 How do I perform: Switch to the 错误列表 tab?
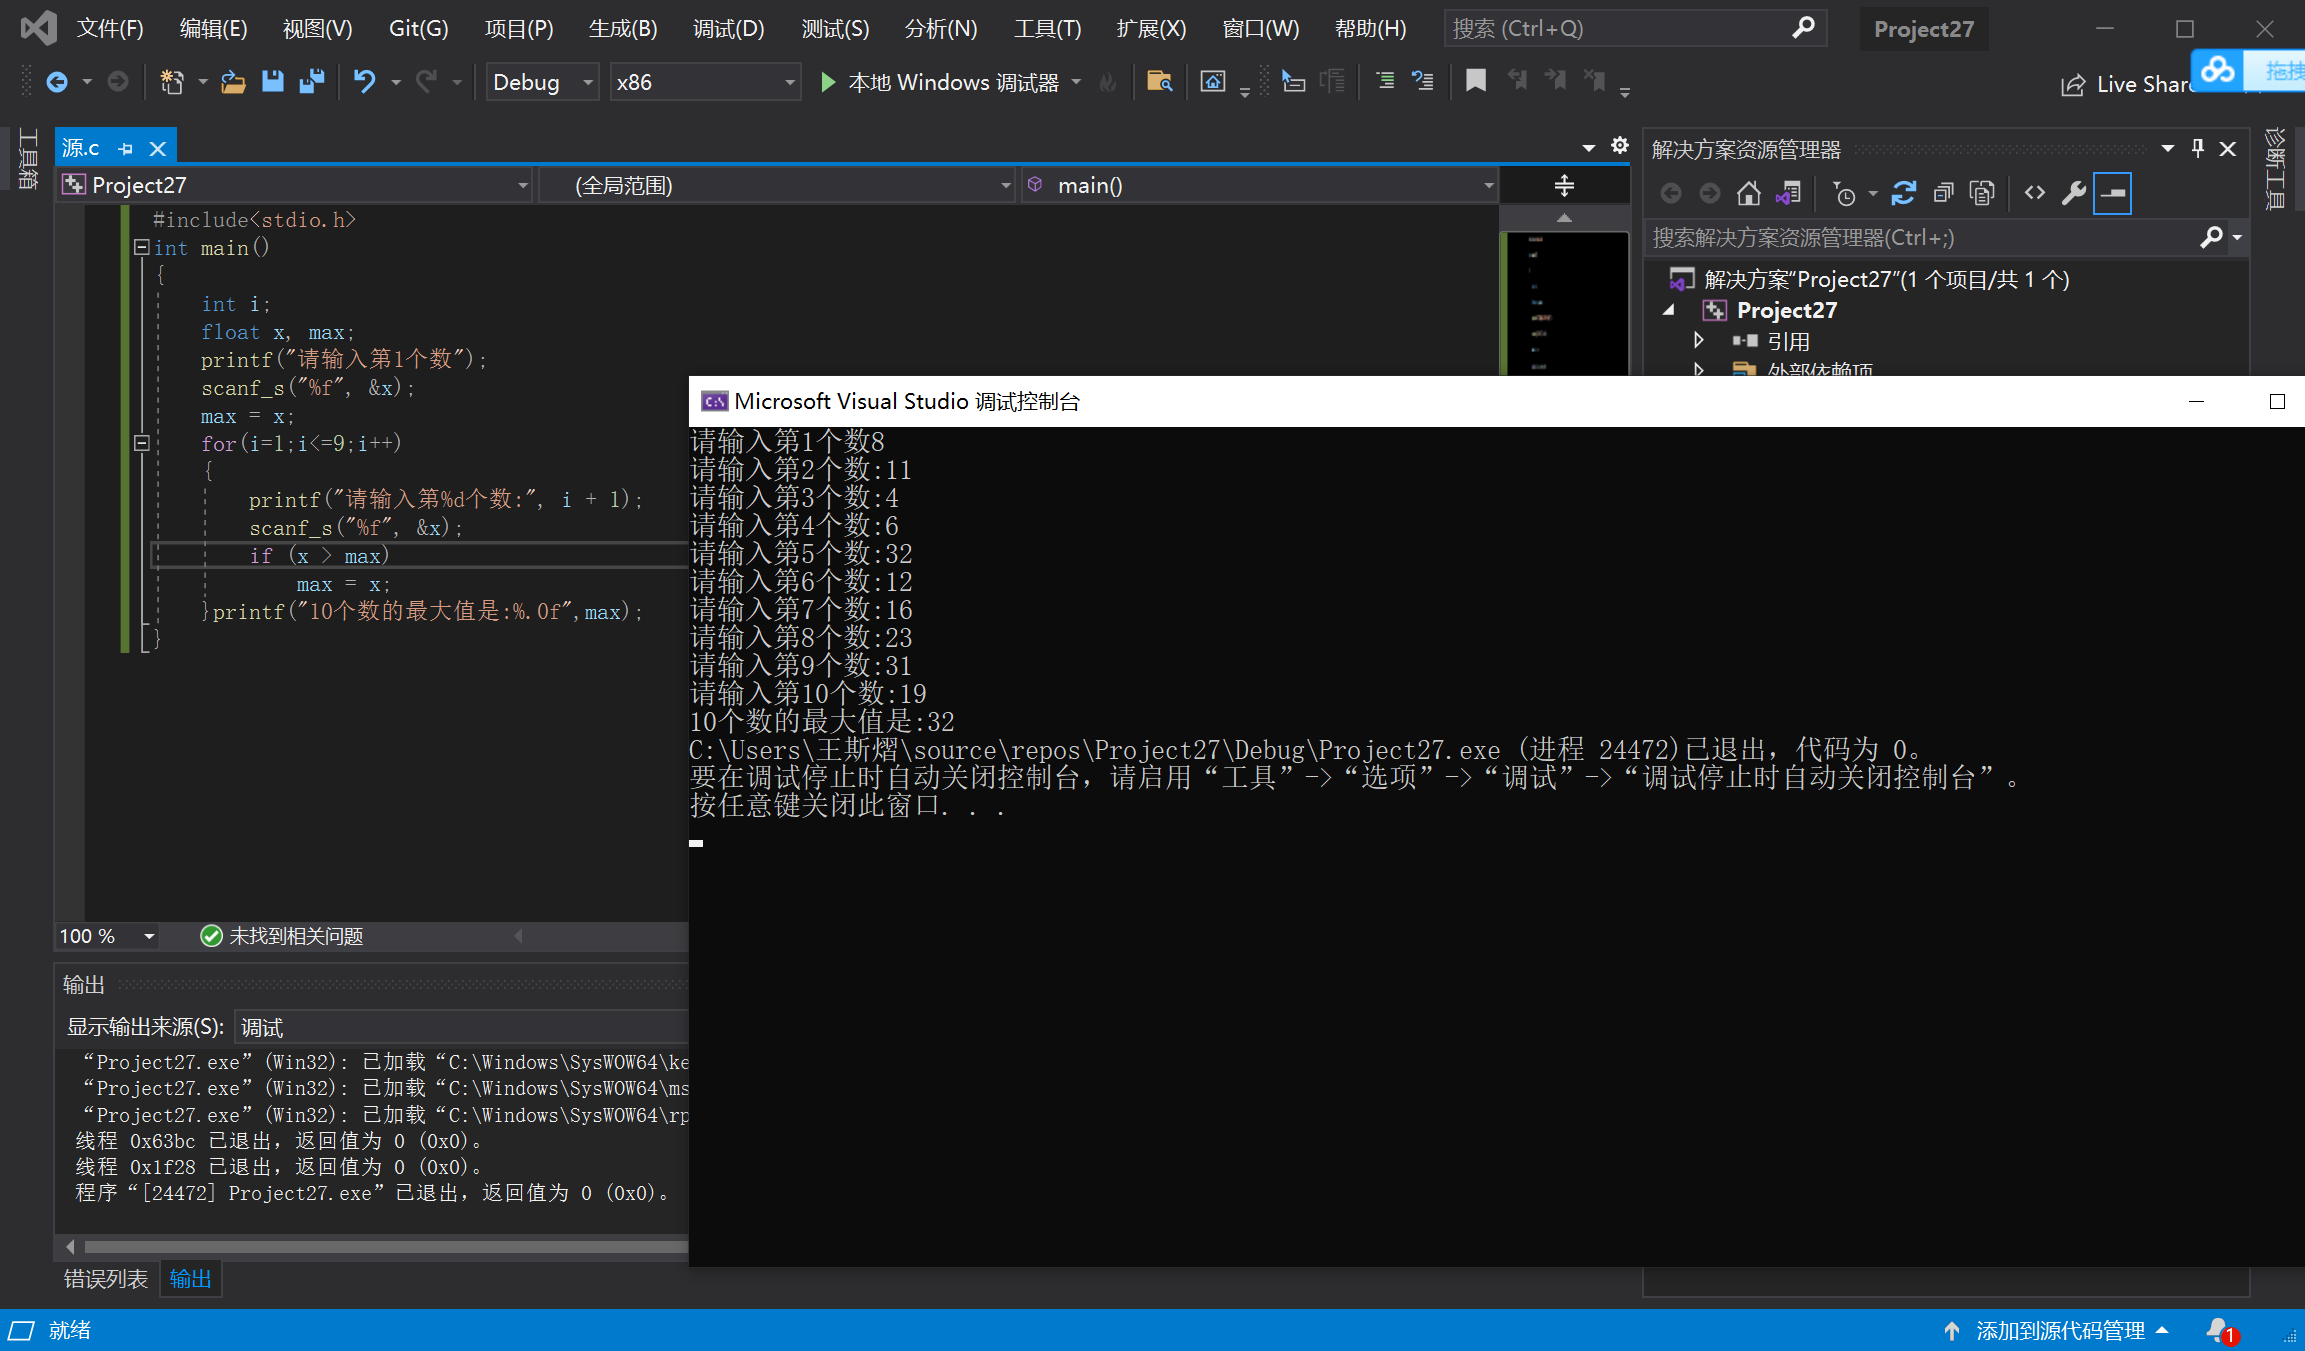[105, 1279]
